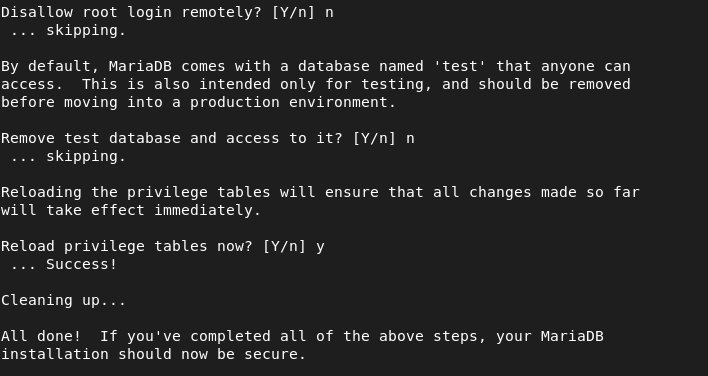Click the 'y' answer after reload privilege prompt
This screenshot has width=708, height=376.
[320, 247]
